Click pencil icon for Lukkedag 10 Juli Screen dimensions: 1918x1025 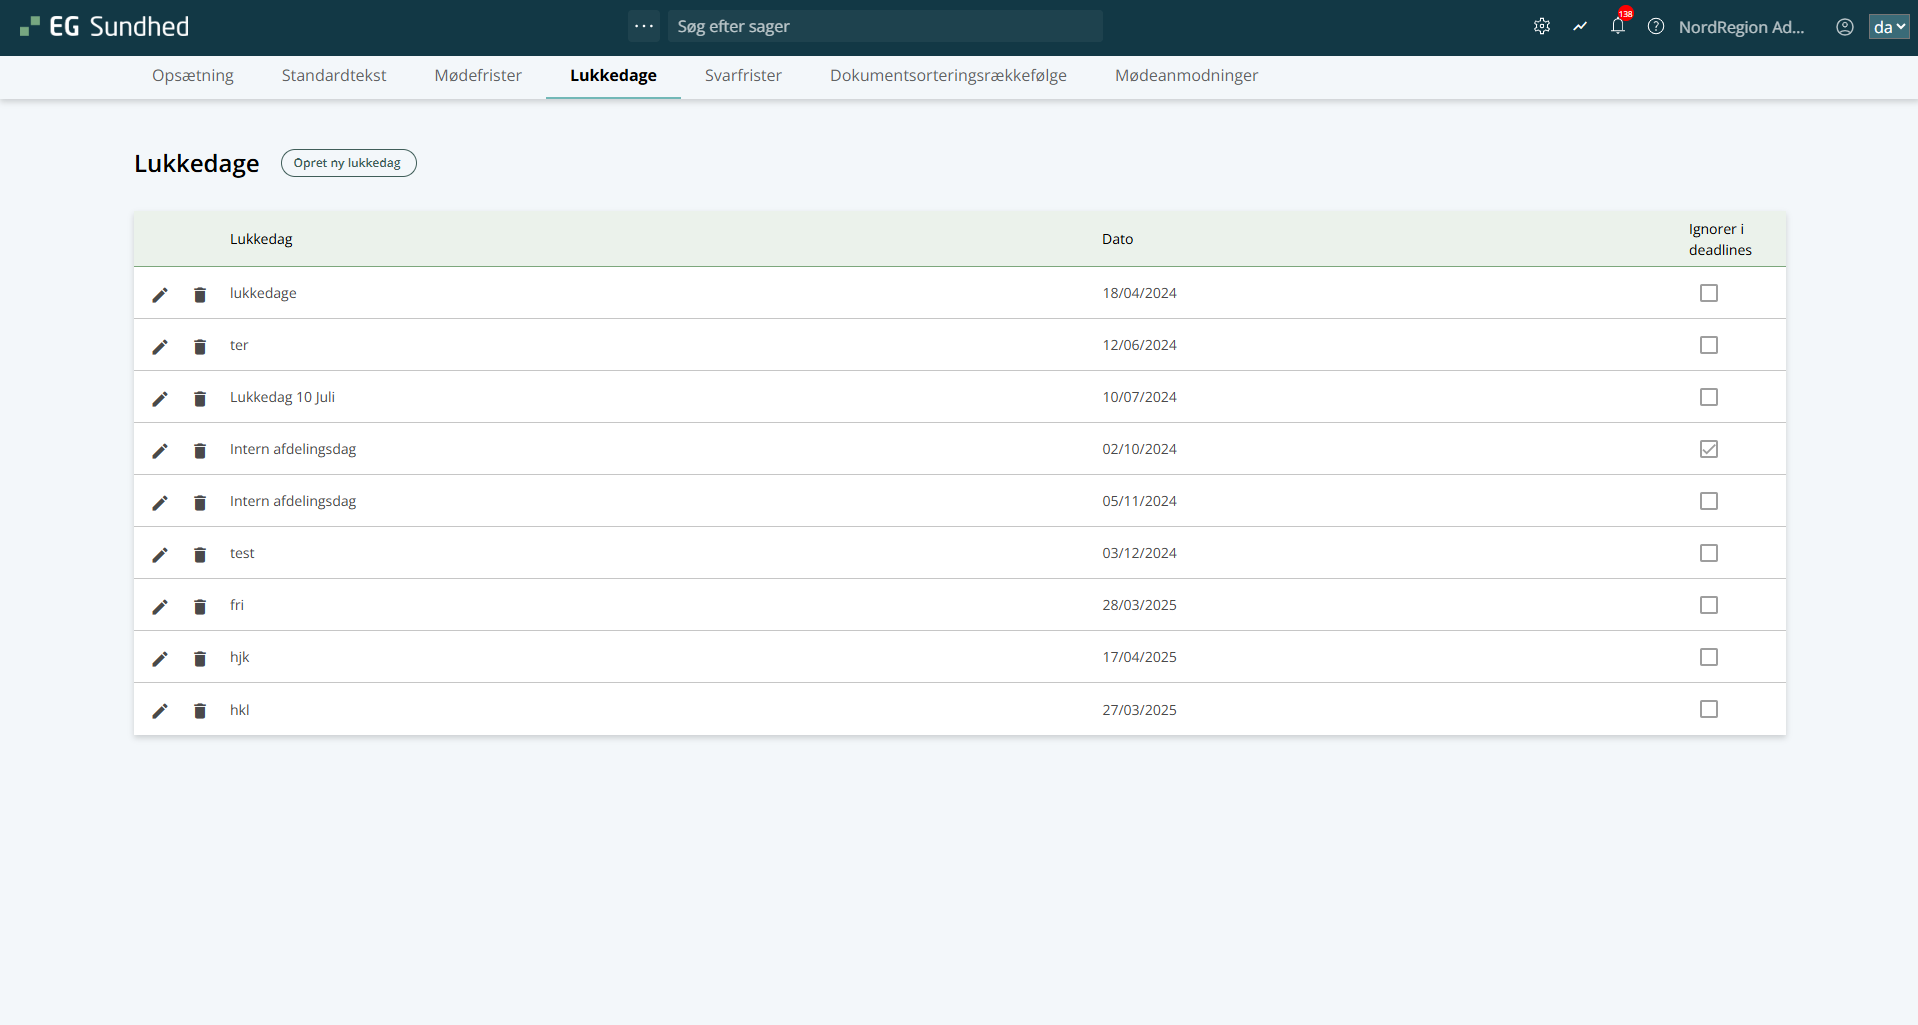coord(160,398)
